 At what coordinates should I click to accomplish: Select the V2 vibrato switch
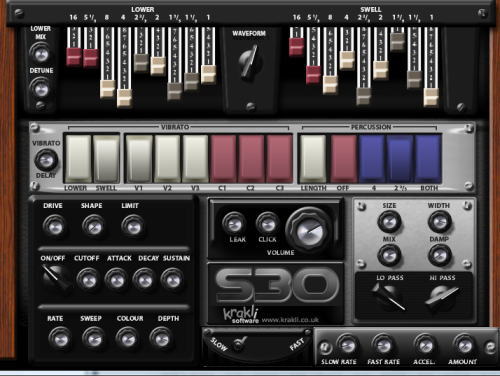click(167, 159)
